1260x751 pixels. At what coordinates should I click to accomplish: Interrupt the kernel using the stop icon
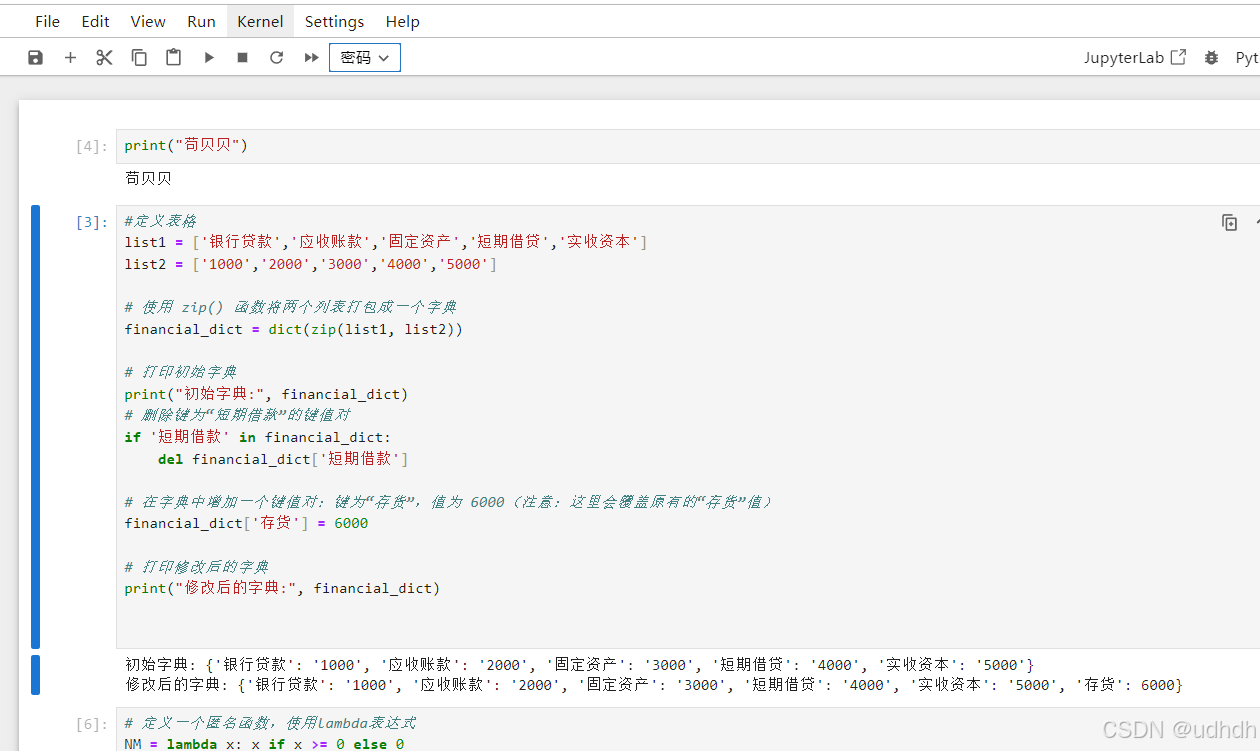click(241, 57)
